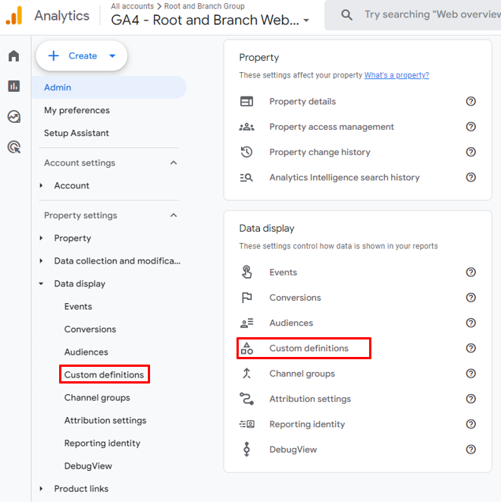Click the search magnifier icon

(347, 15)
